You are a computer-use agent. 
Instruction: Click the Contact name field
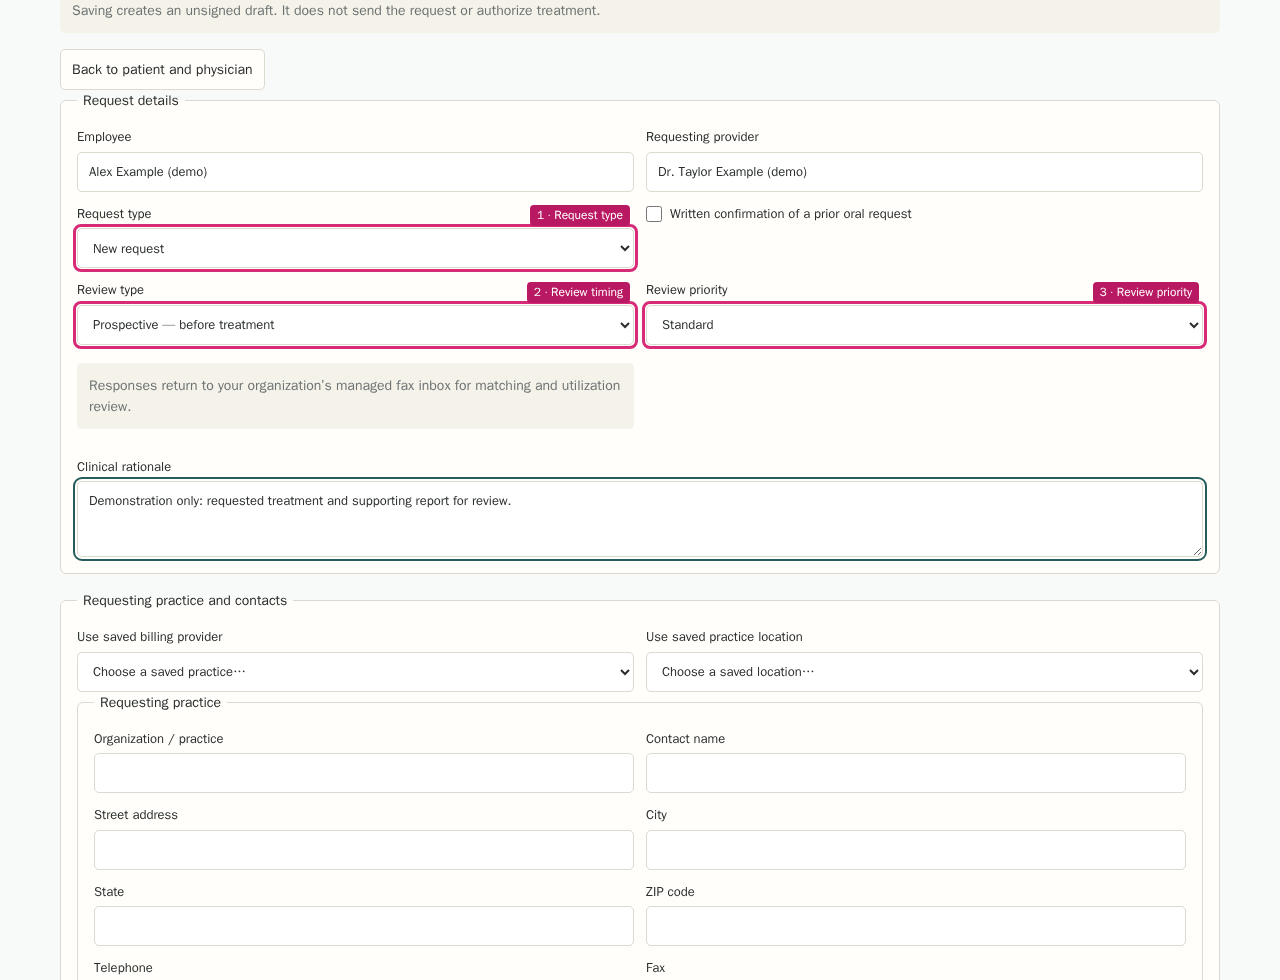click(916, 773)
